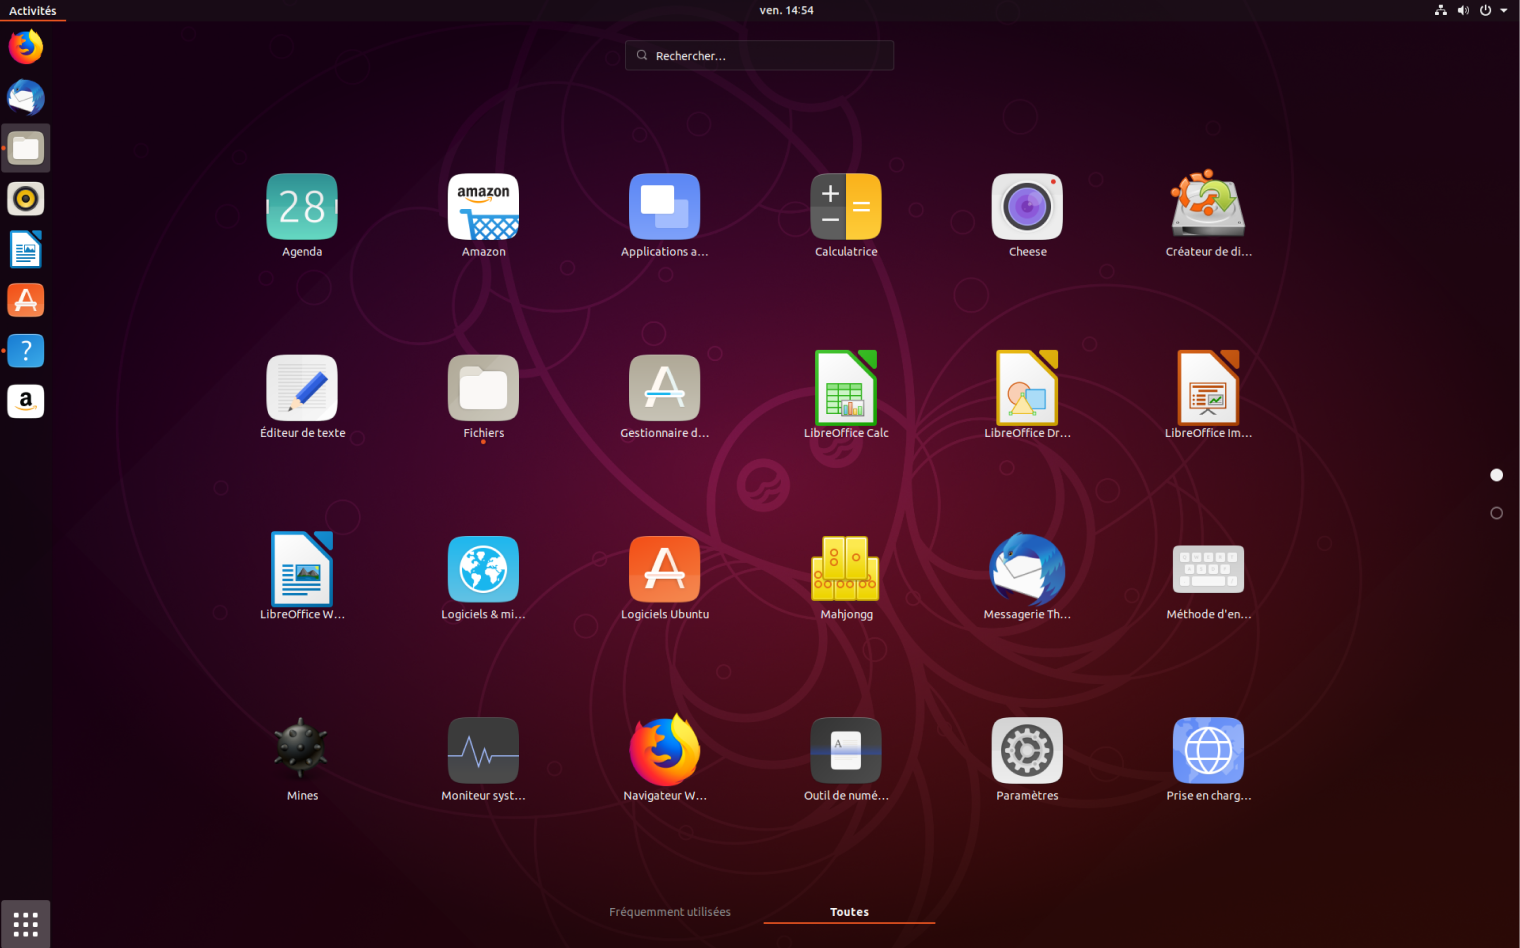The width and height of the screenshot is (1520, 948).
Task: Switch to the Fréquemment utilisées tab
Action: (670, 912)
